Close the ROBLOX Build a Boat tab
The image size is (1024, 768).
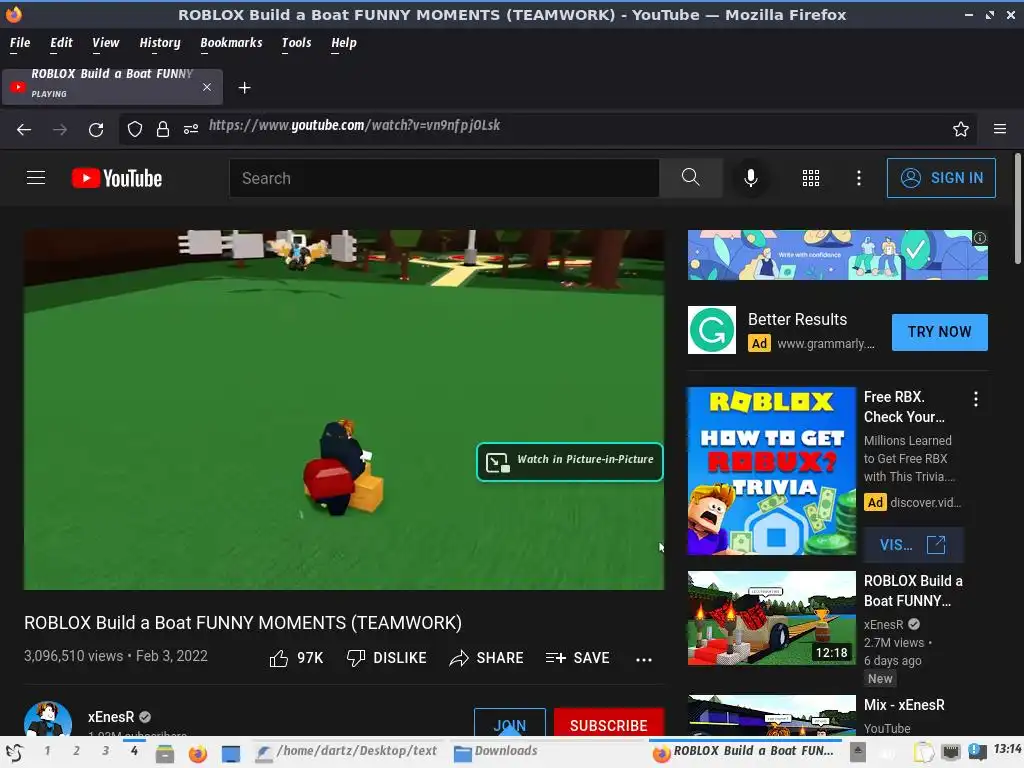click(207, 87)
